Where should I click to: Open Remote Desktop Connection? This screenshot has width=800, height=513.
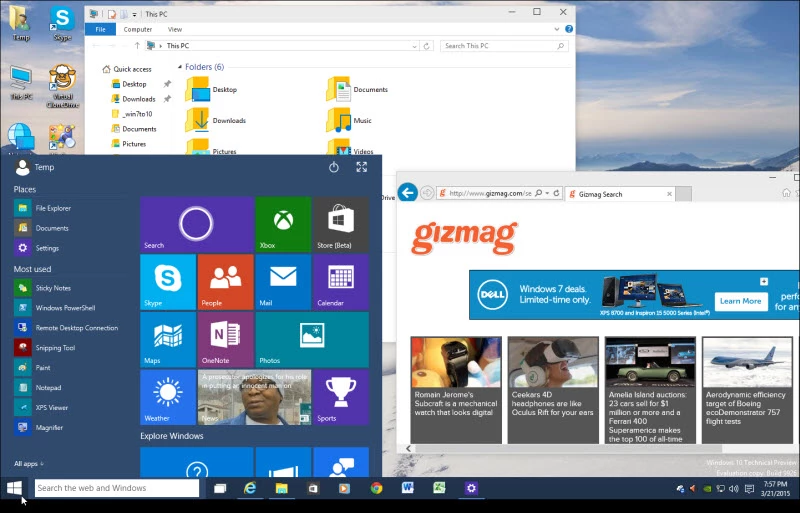point(66,328)
